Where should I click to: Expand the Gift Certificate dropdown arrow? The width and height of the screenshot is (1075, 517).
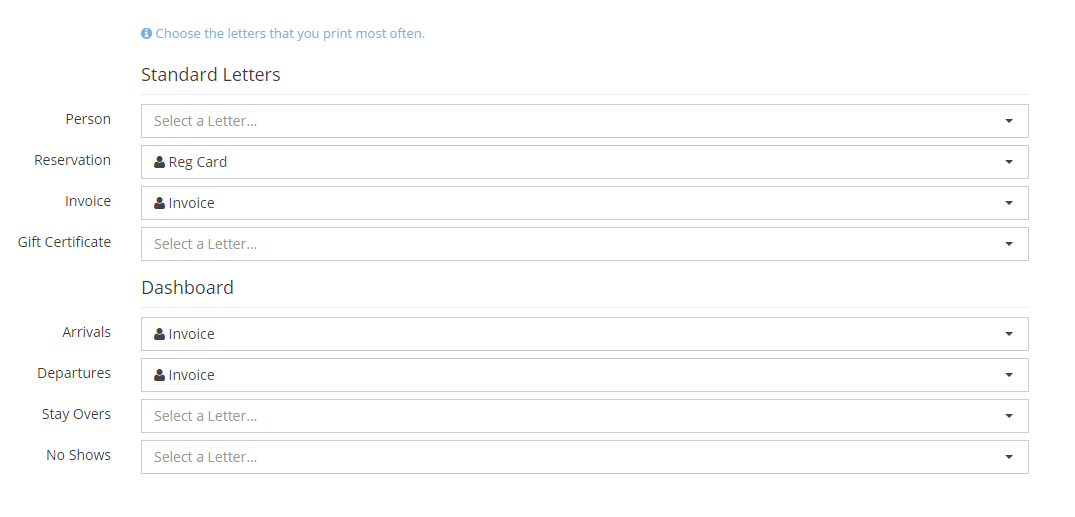coord(1008,244)
